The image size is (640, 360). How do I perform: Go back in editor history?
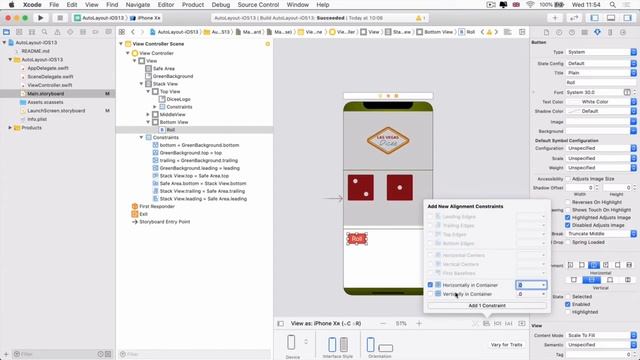(133, 32)
